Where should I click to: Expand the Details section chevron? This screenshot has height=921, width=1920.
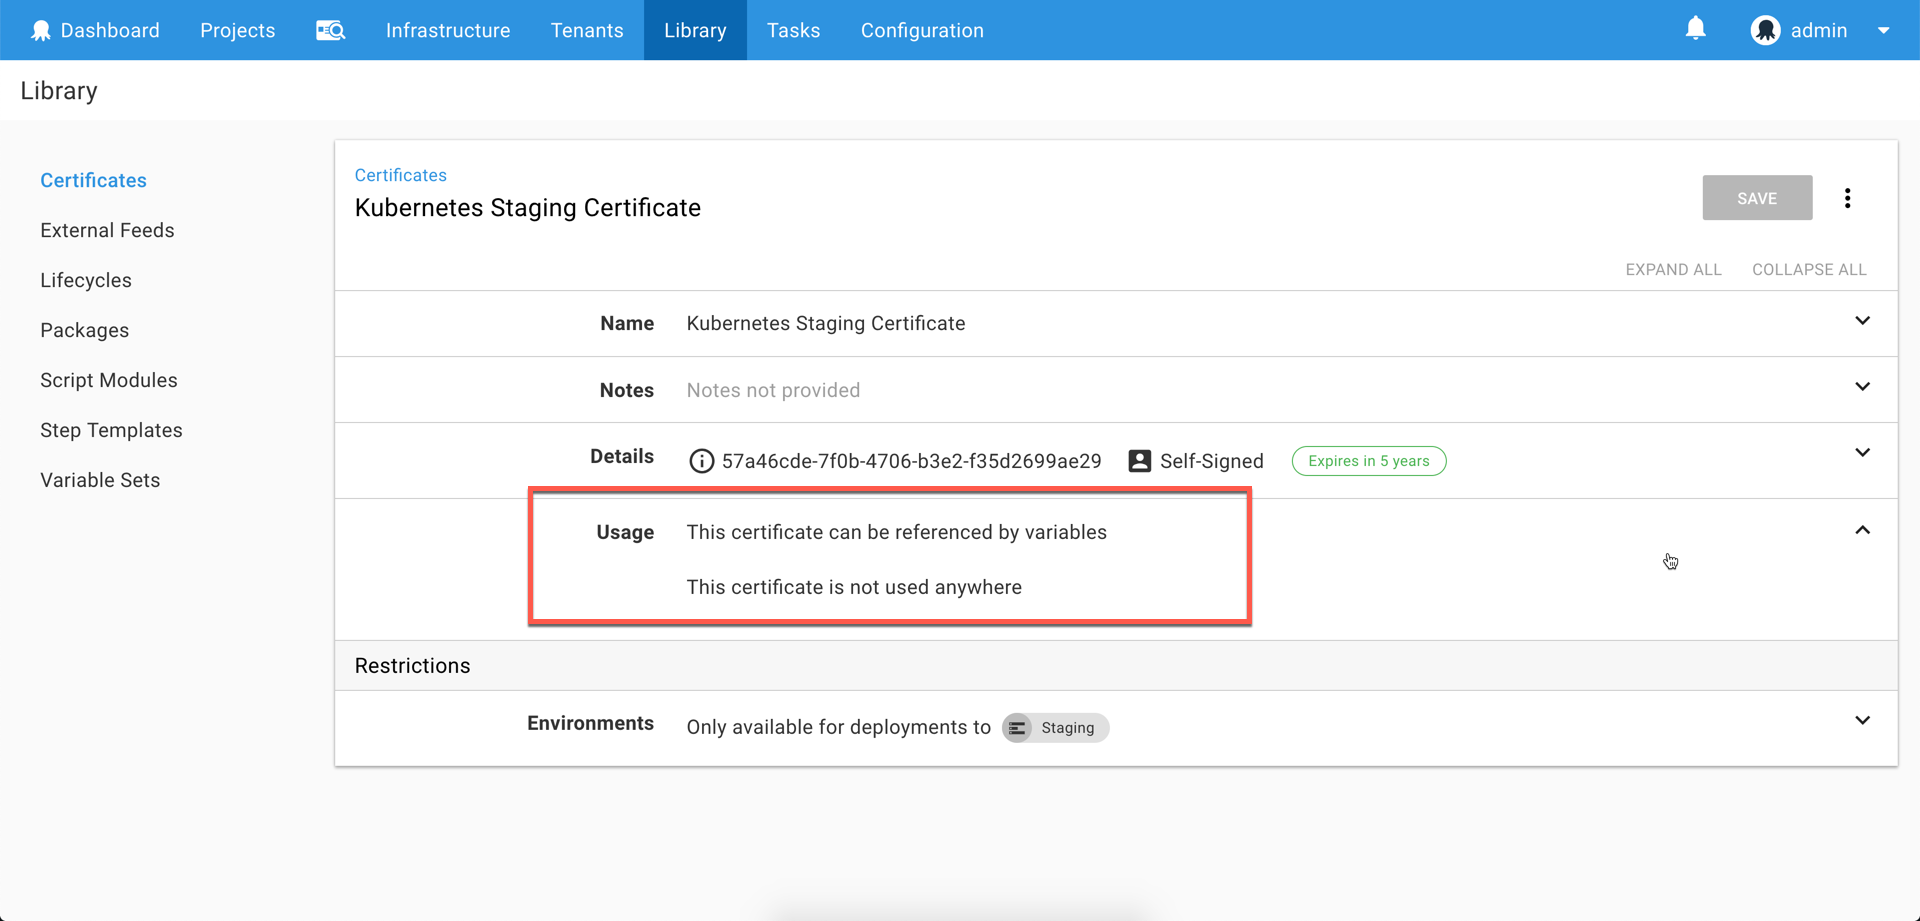coord(1862,453)
